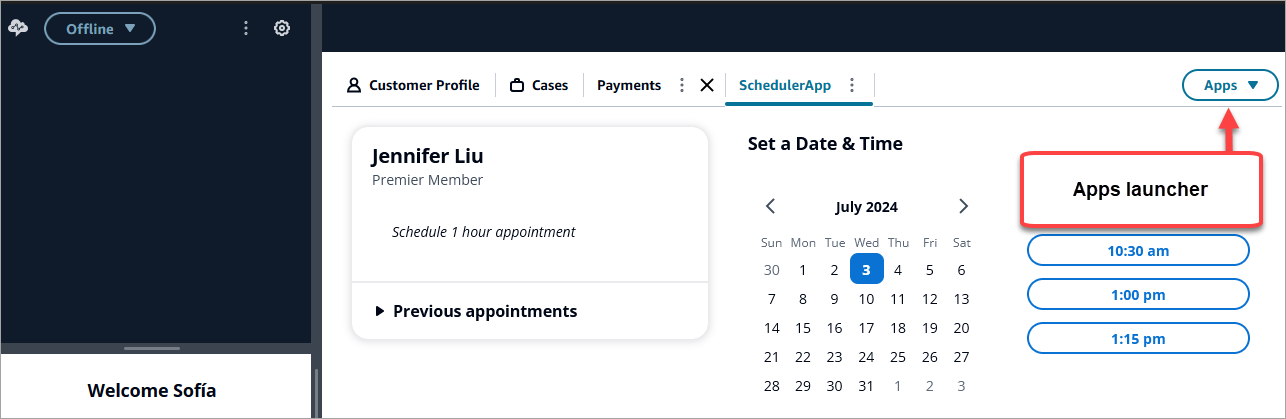Viewport: 1286px width, 419px height.
Task: Open the Offline status dropdown
Action: (100, 28)
